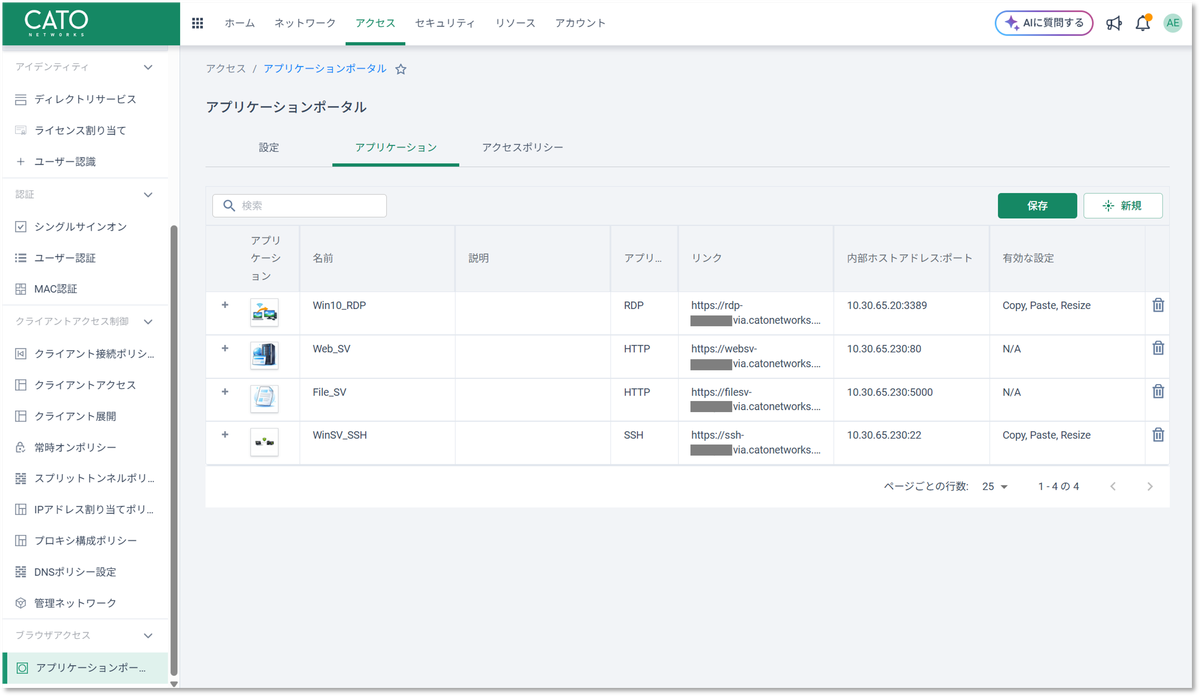Click the 新規 new button
Screen dimensions: 1200x696
point(1123,205)
